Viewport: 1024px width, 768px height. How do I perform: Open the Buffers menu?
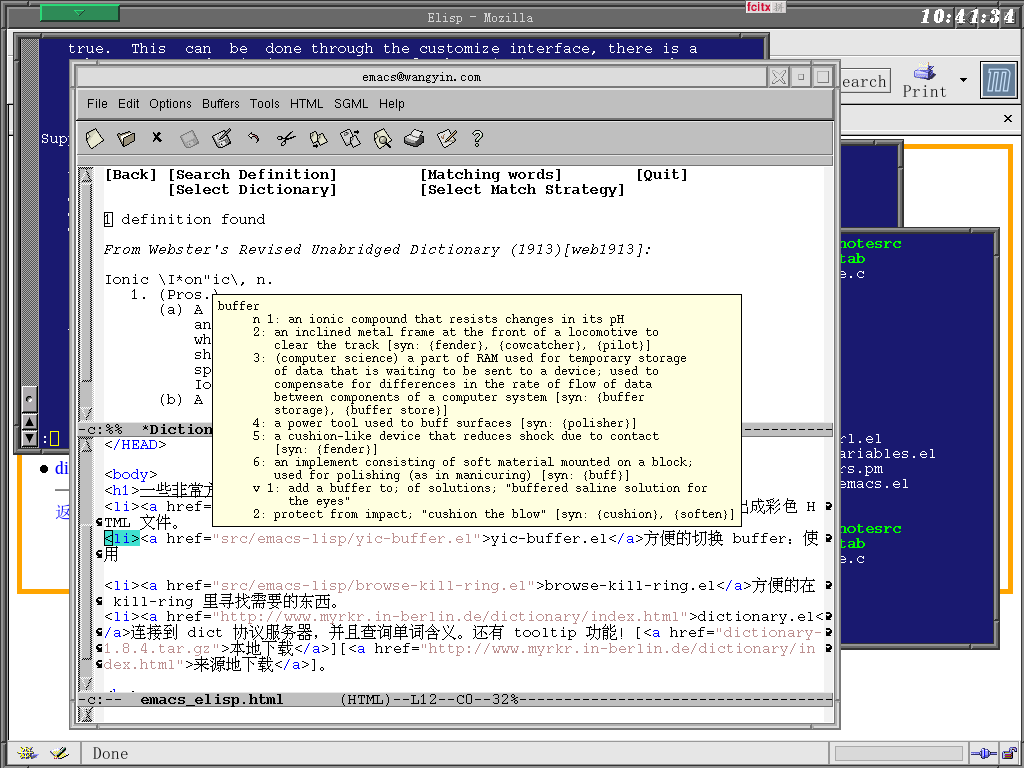tap(221, 104)
